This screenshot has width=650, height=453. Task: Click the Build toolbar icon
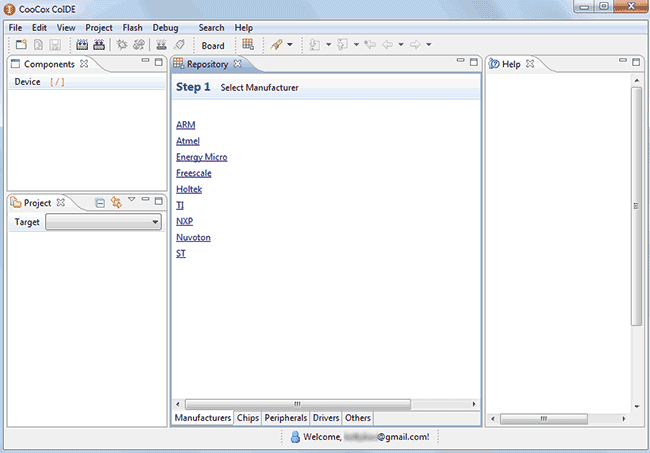point(81,45)
